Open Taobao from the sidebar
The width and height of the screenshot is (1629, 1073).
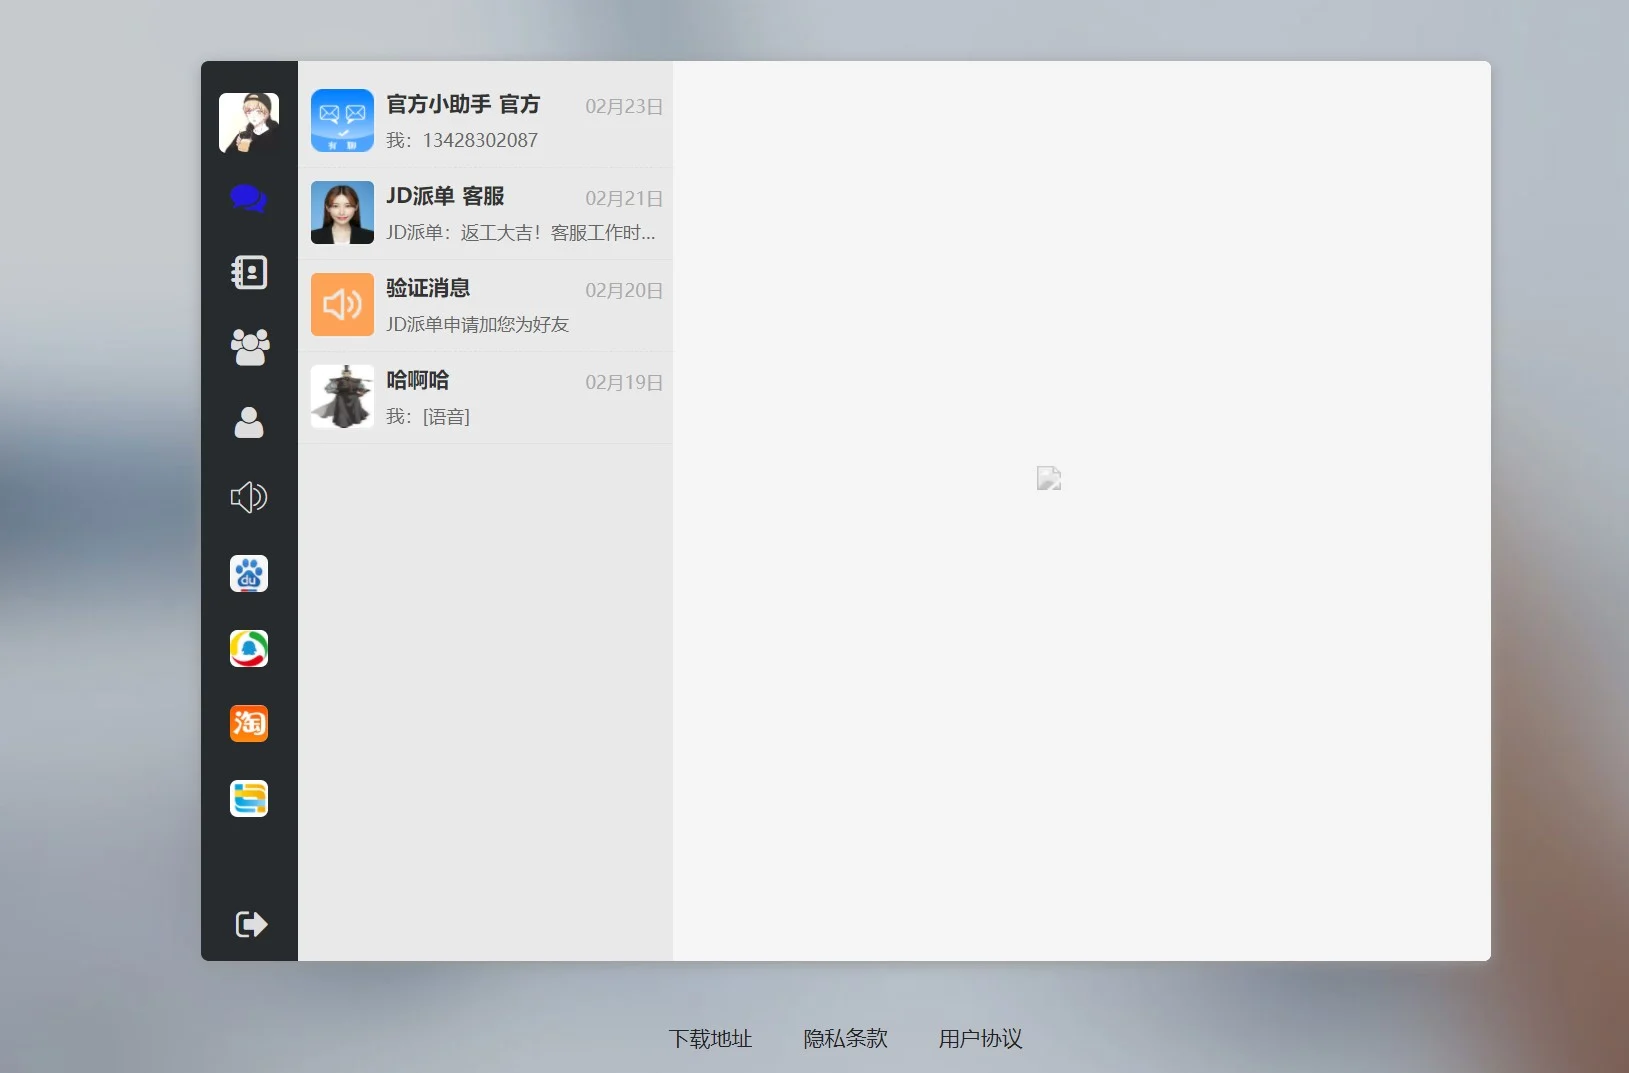pyautogui.click(x=248, y=723)
